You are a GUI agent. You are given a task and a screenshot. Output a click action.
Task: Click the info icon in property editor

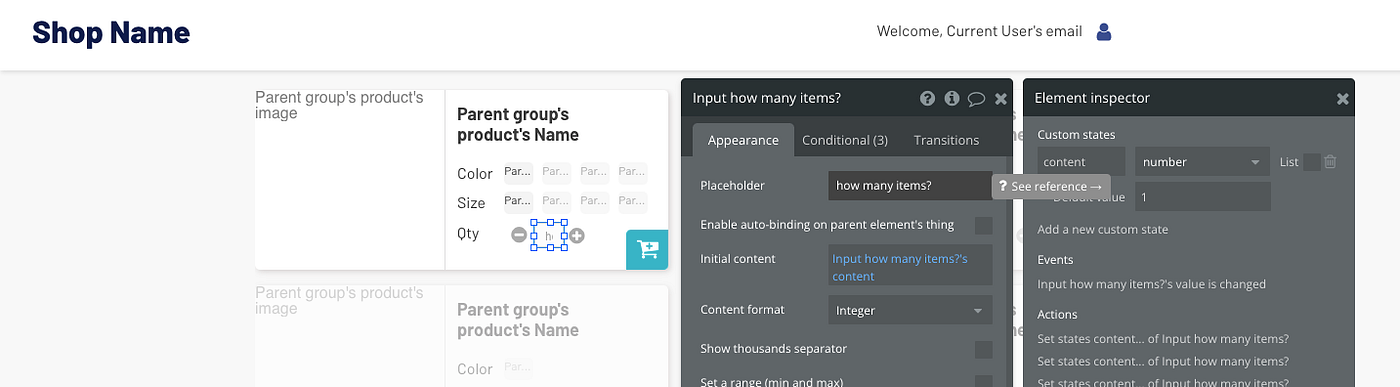[952, 98]
